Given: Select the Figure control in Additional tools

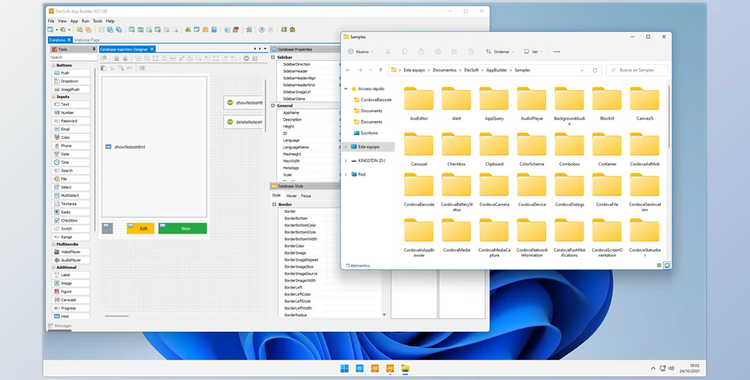Looking at the screenshot, I should pos(71,291).
